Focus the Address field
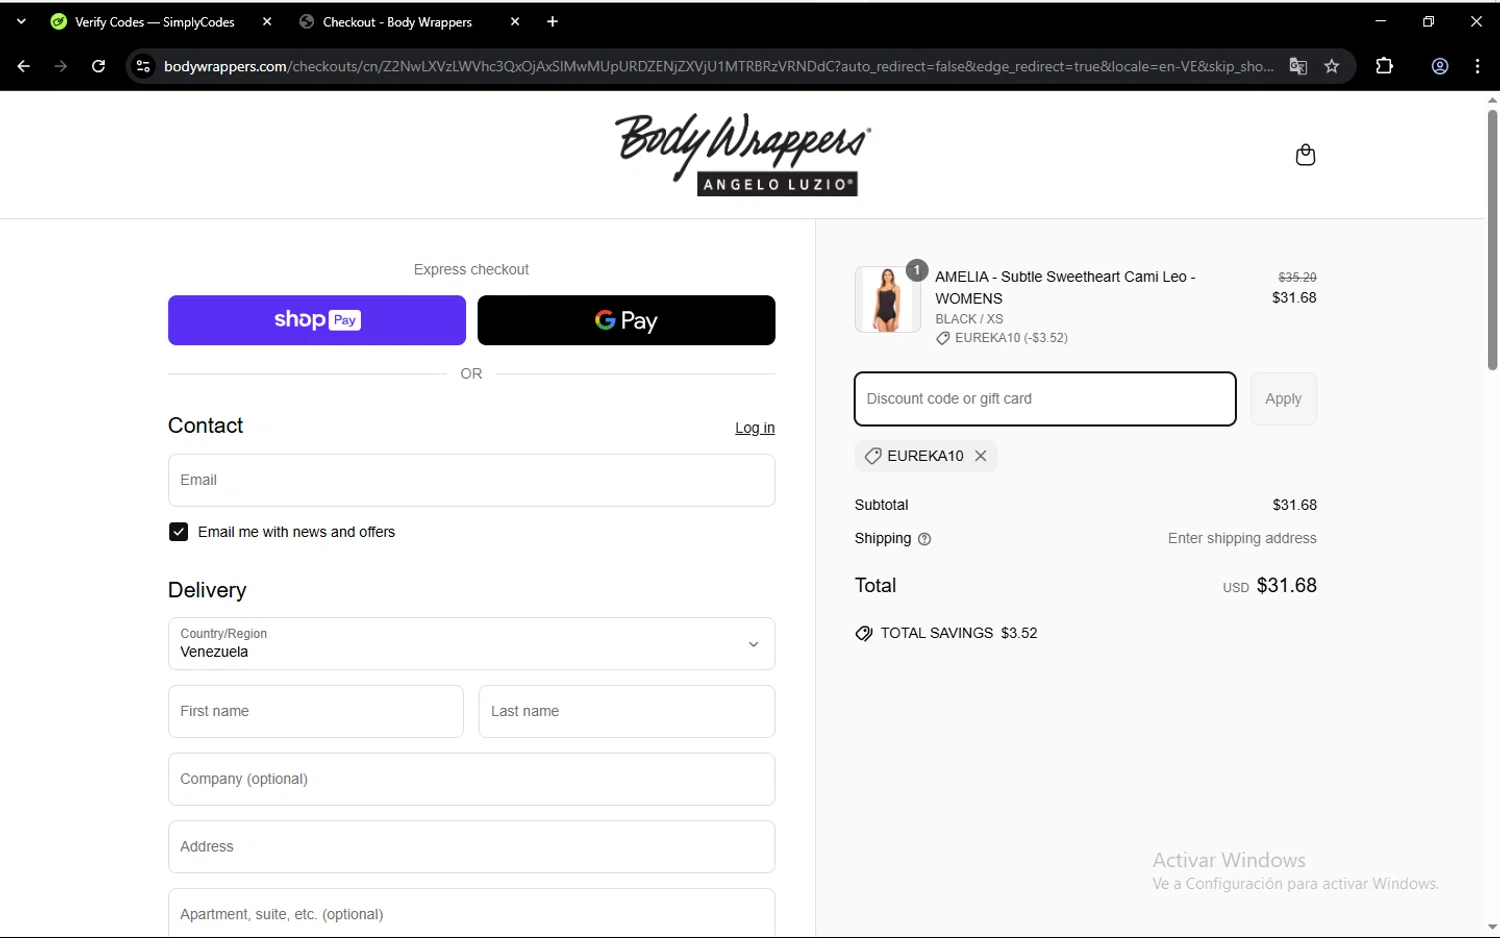The height and width of the screenshot is (938, 1500). tap(471, 847)
